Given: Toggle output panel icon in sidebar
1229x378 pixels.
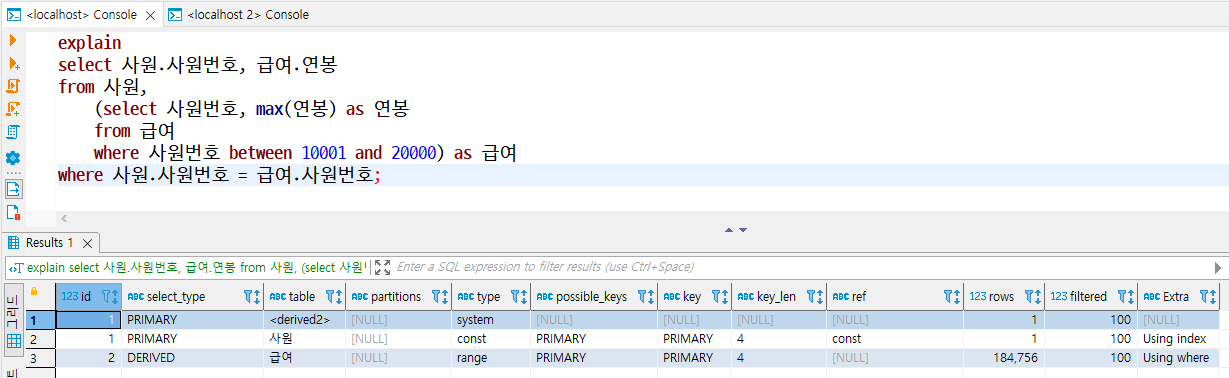Looking at the screenshot, I should [x=13, y=189].
